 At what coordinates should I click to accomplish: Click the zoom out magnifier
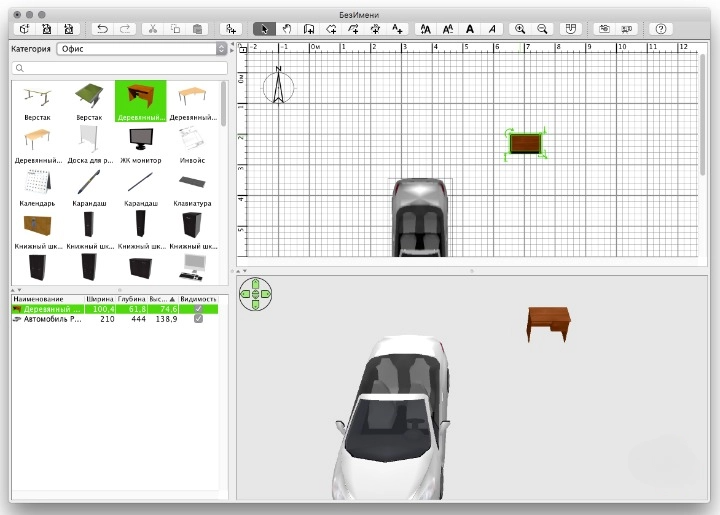coord(542,29)
